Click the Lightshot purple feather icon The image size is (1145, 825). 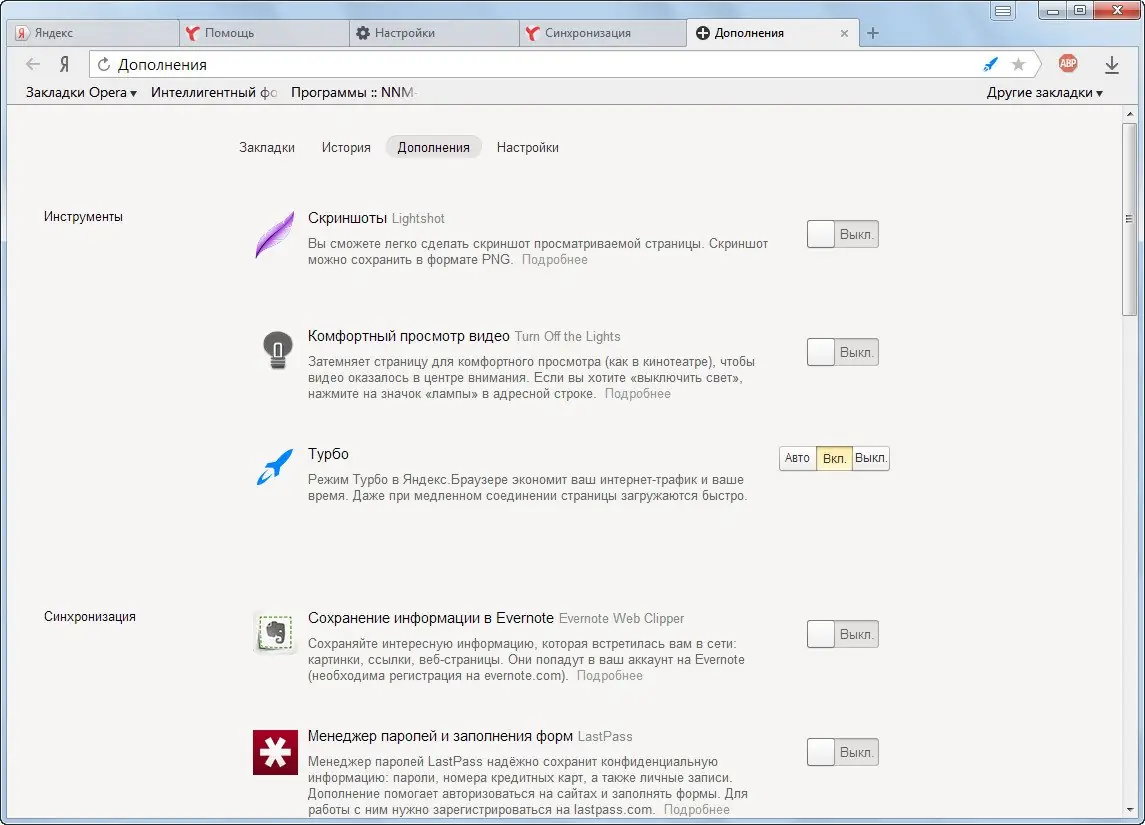pos(275,234)
